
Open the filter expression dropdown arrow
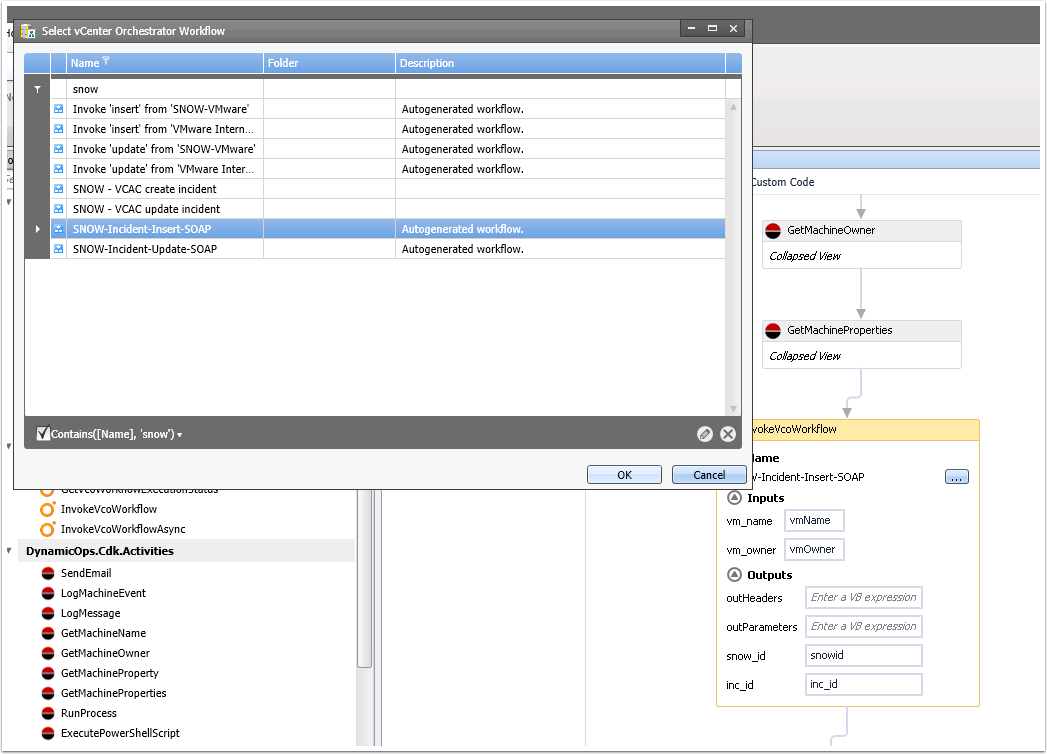[180, 435]
